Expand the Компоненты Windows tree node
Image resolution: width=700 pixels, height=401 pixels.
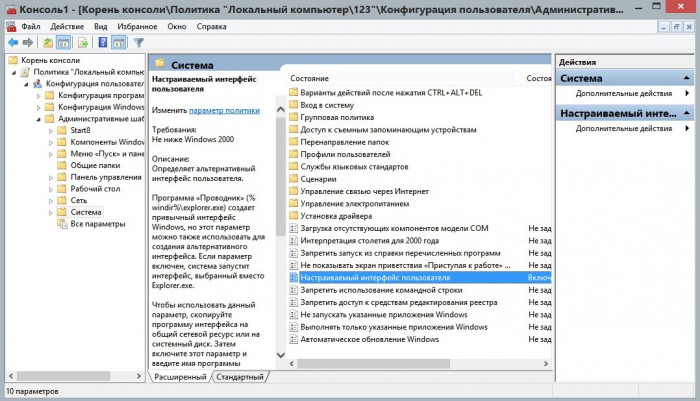click(50, 142)
